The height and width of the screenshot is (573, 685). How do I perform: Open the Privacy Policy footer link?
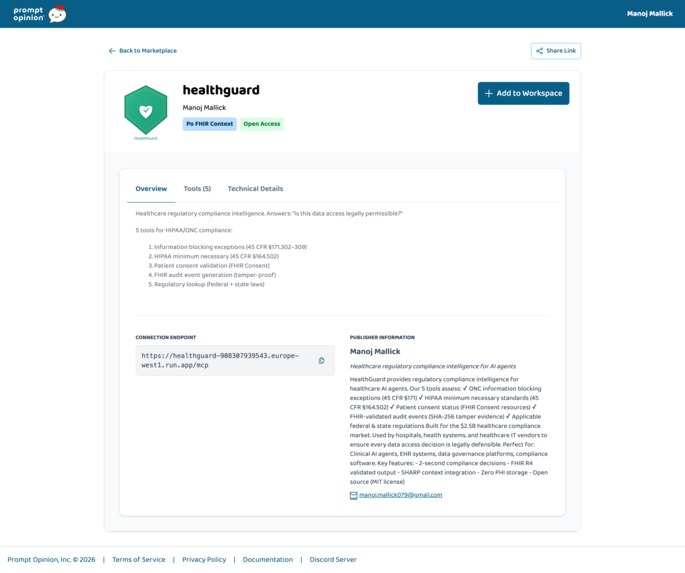[x=204, y=559]
